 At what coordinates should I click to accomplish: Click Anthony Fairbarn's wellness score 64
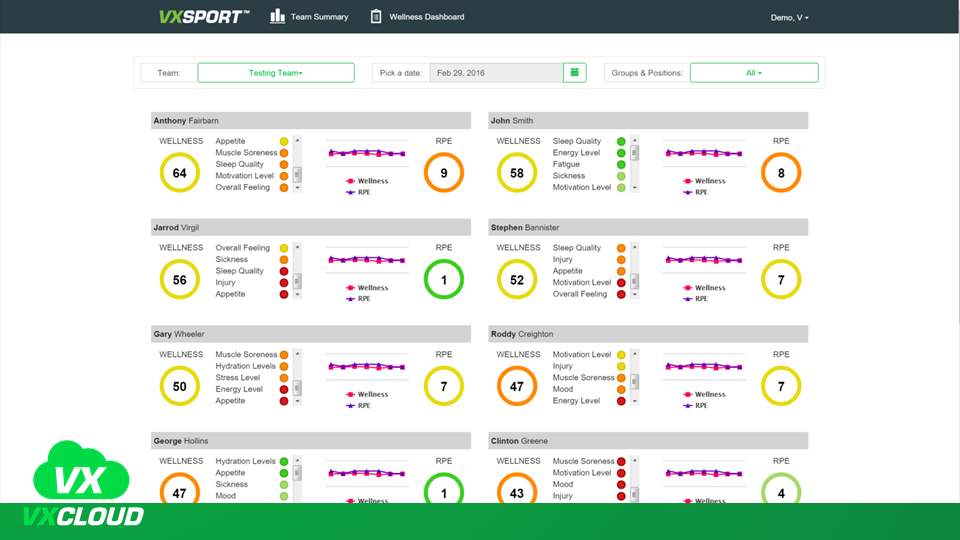pyautogui.click(x=179, y=173)
